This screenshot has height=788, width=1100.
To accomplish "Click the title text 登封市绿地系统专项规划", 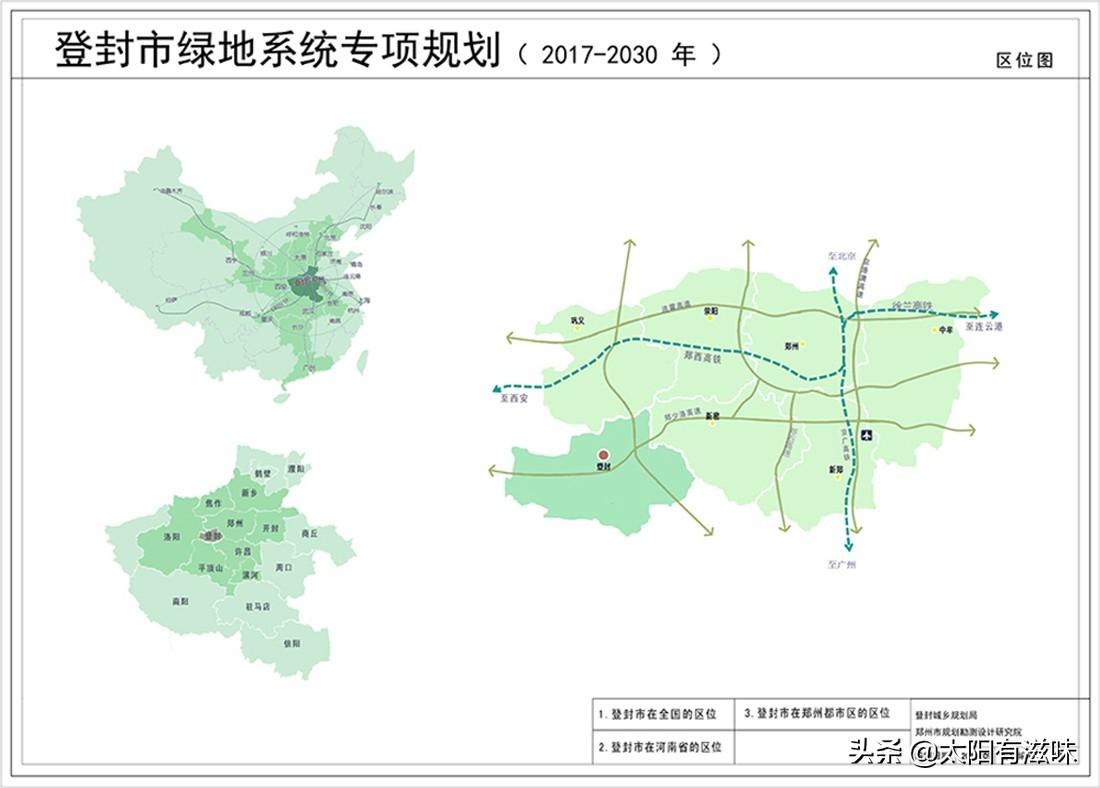I will pyautogui.click(x=278, y=50).
